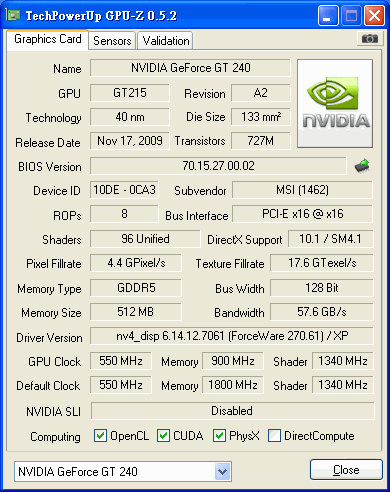Toggle the DirectCompute checkbox
Screen dimensions: 390x492
click(x=274, y=436)
